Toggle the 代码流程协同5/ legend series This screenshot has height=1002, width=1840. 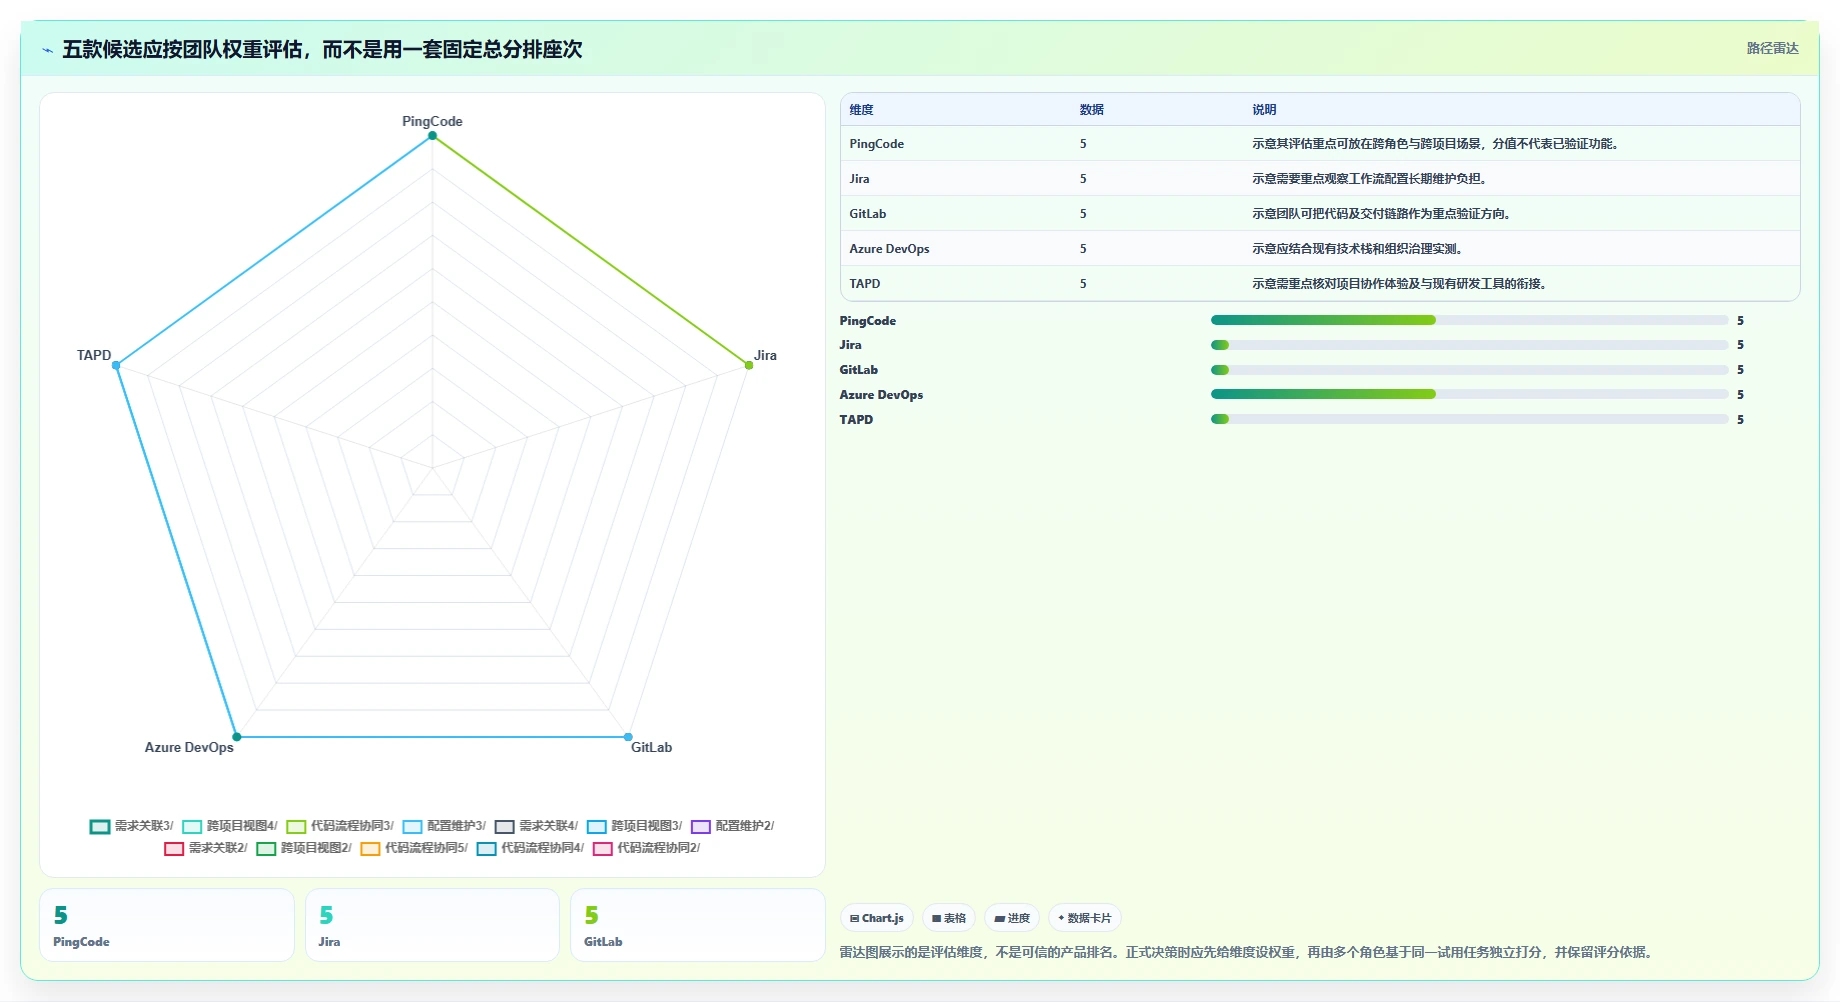pyautogui.click(x=414, y=848)
